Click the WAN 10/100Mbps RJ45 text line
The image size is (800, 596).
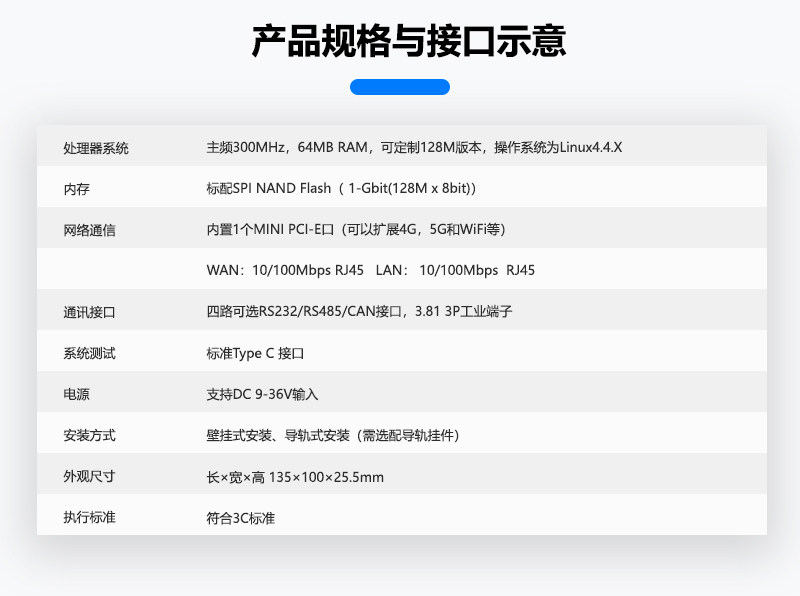click(370, 271)
